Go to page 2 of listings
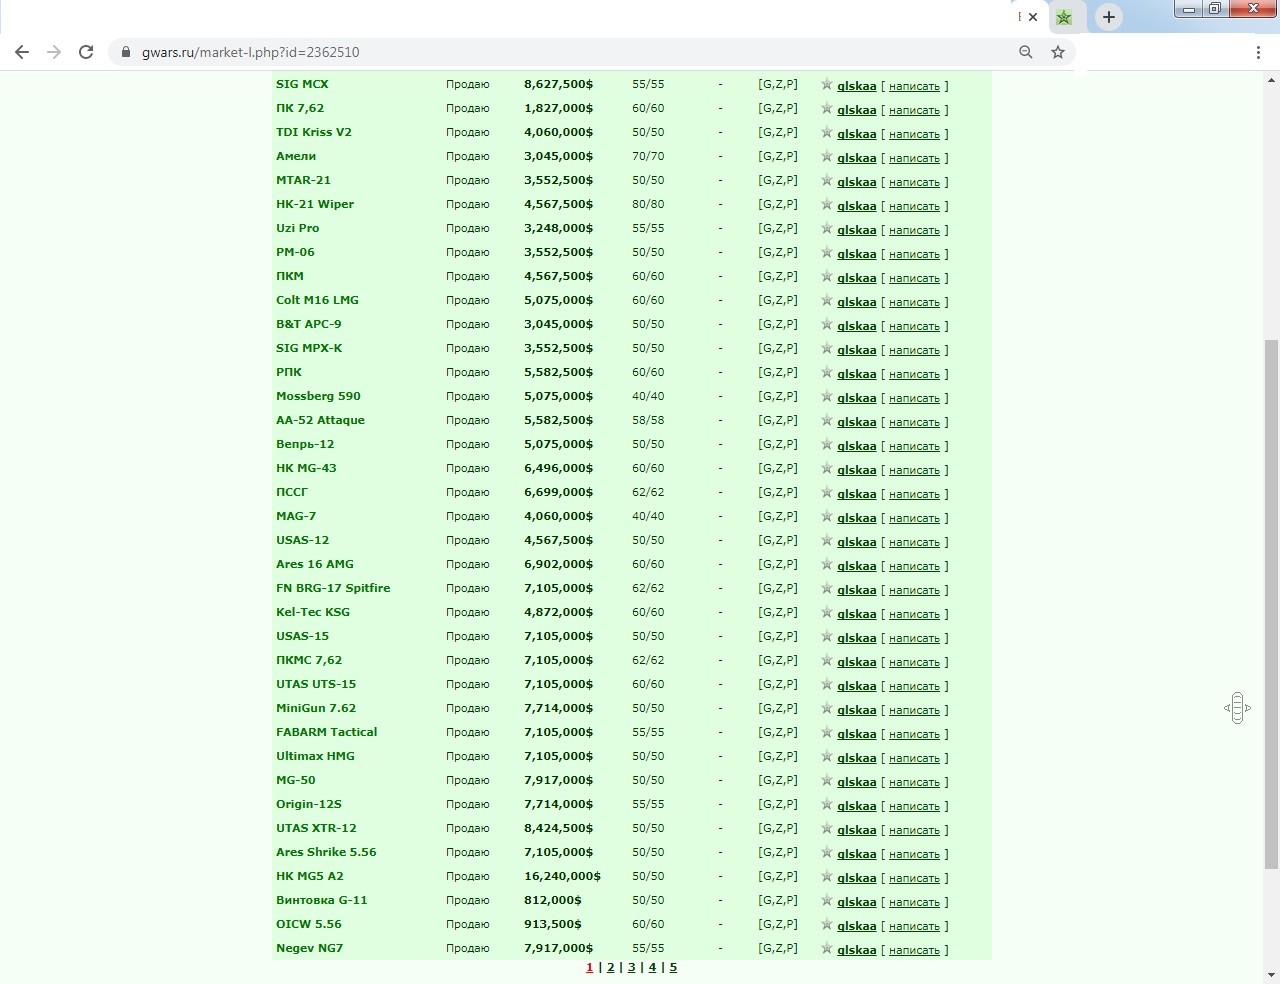This screenshot has width=1280, height=984. tap(610, 967)
